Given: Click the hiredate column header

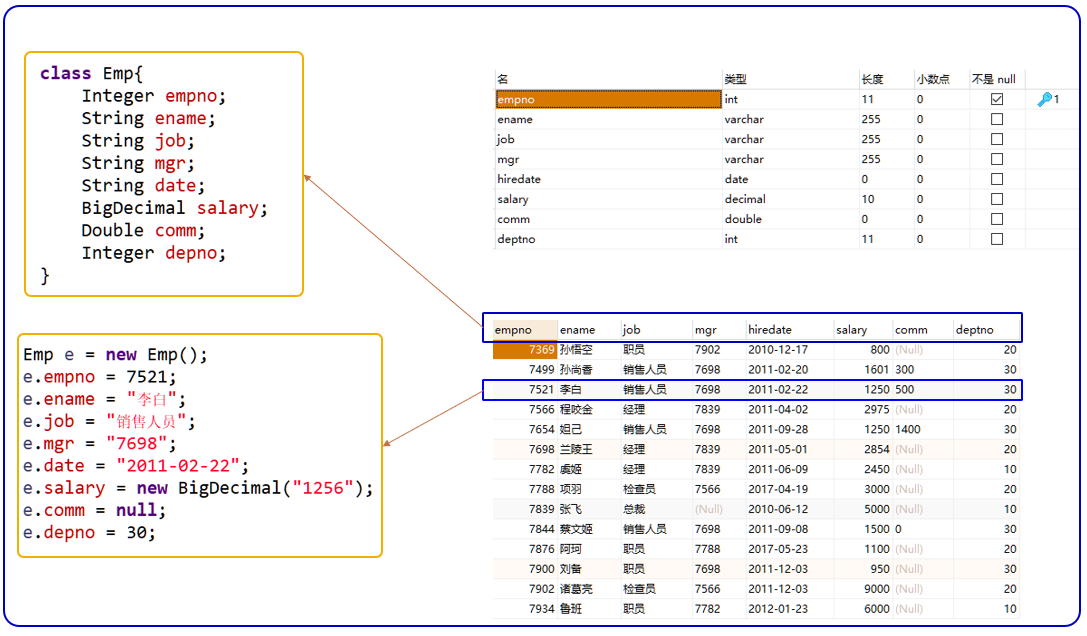Looking at the screenshot, I should click(769, 330).
